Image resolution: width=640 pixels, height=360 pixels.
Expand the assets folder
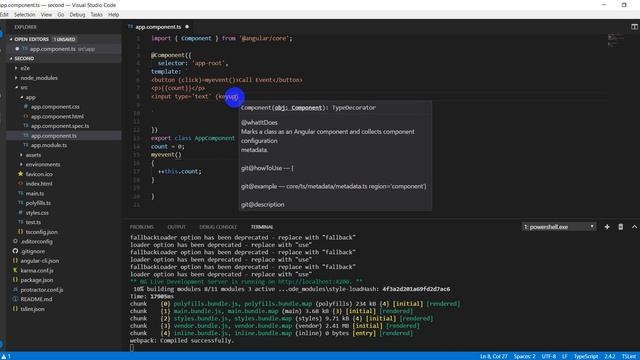pyautogui.click(x=33, y=155)
